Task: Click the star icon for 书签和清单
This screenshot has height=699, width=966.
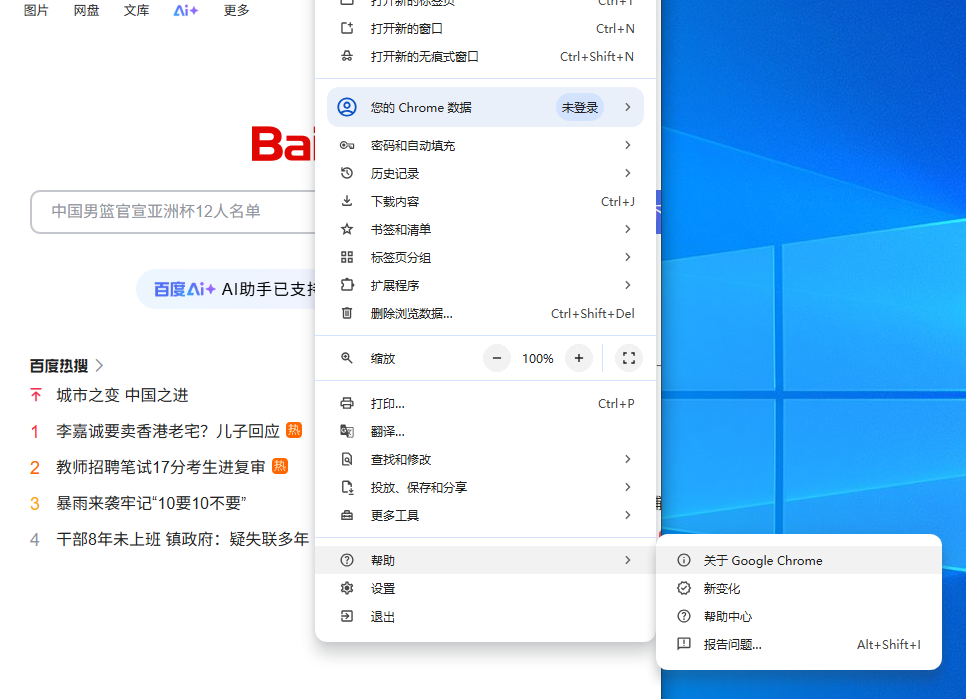Action: click(x=347, y=229)
